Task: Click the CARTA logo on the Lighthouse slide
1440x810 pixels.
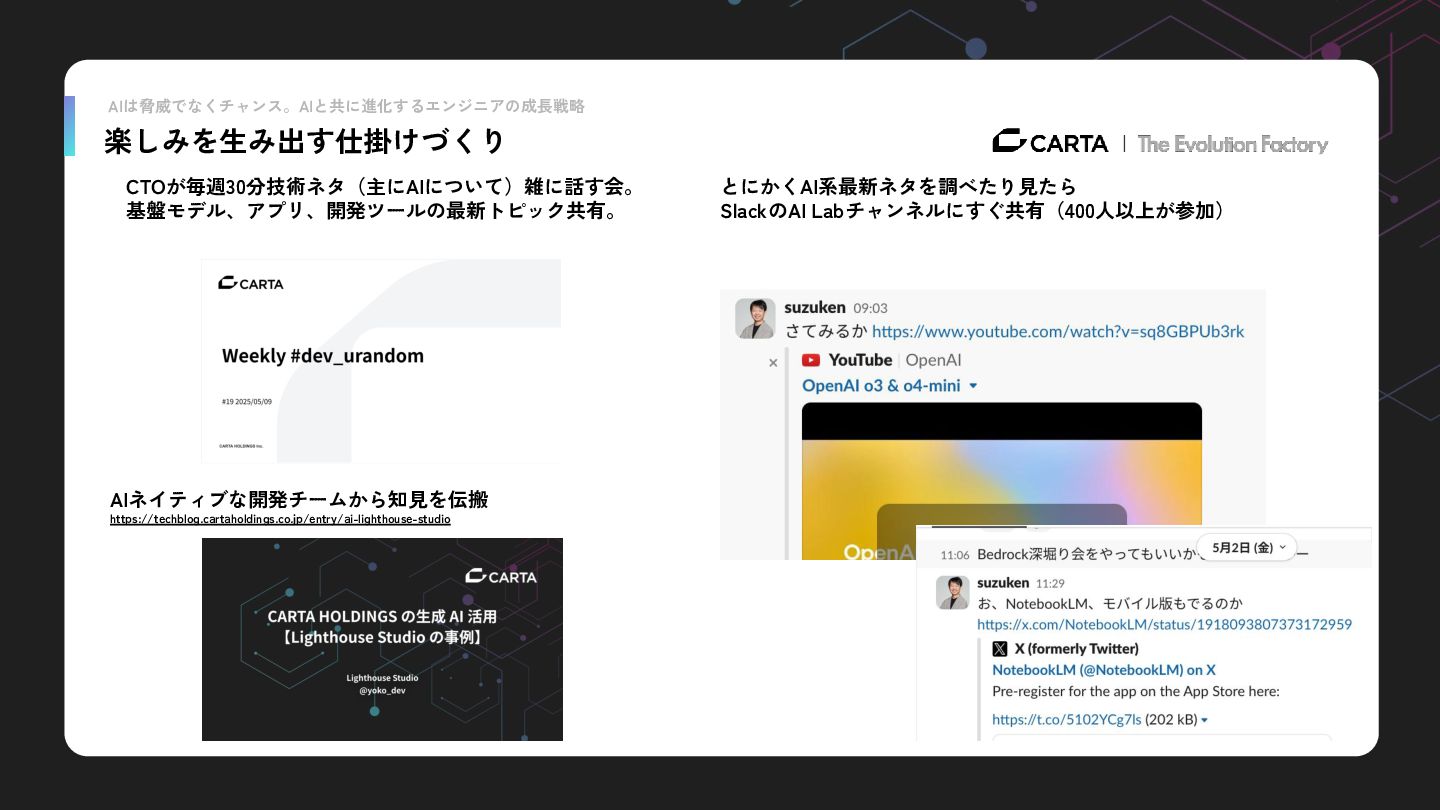Action: click(x=501, y=576)
